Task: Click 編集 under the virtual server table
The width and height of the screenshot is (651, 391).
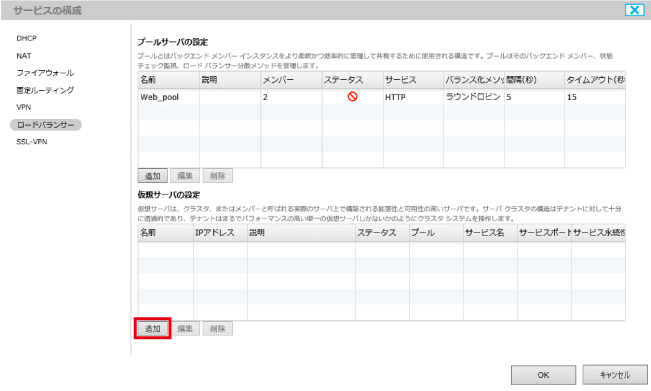Action: 185,329
